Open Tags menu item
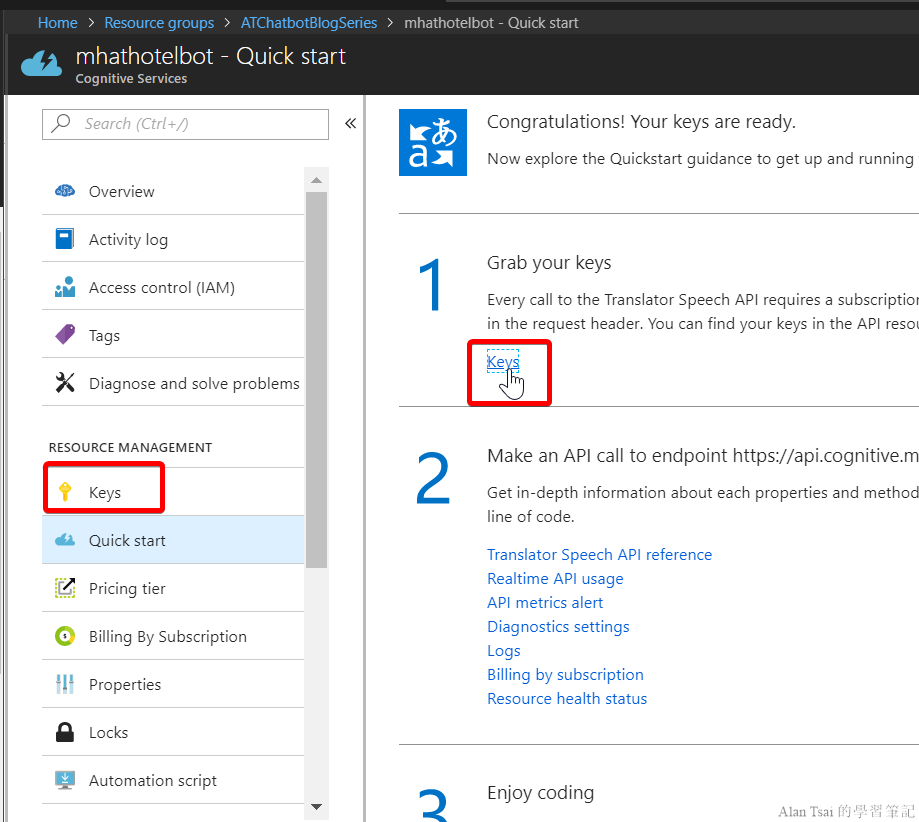 point(173,335)
